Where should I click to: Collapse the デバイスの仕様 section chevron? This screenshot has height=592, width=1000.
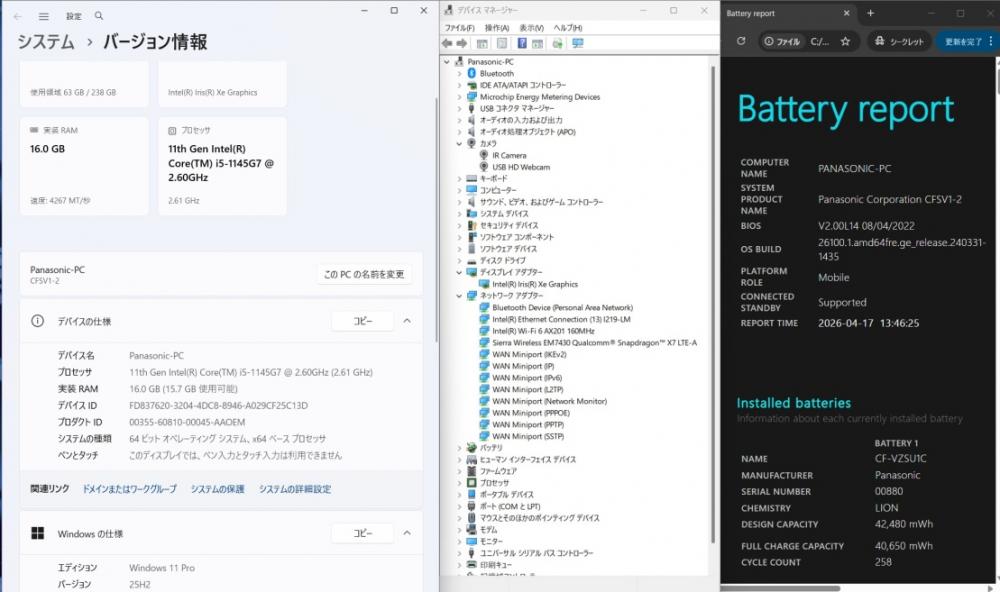[407, 321]
